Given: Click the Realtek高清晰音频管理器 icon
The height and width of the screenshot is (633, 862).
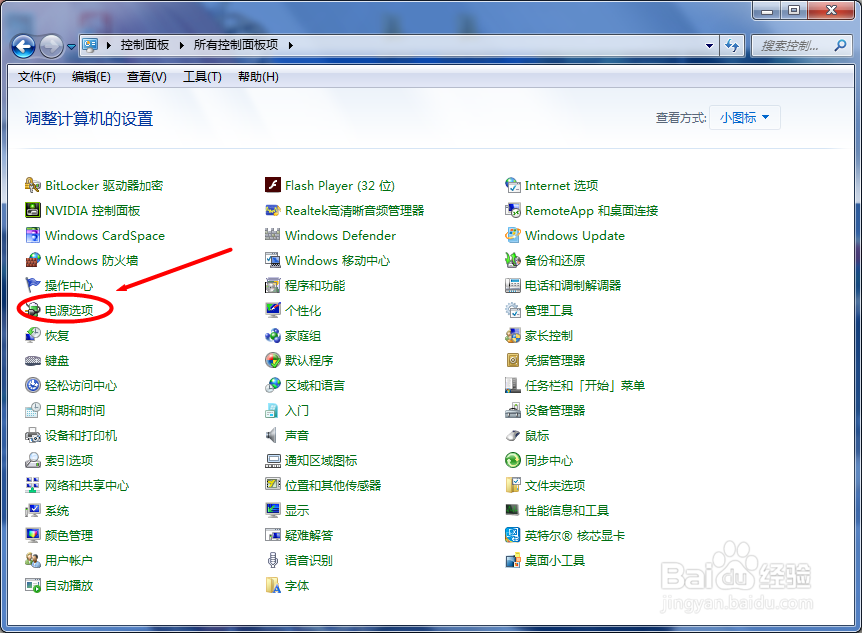Looking at the screenshot, I should pyautogui.click(x=273, y=210).
